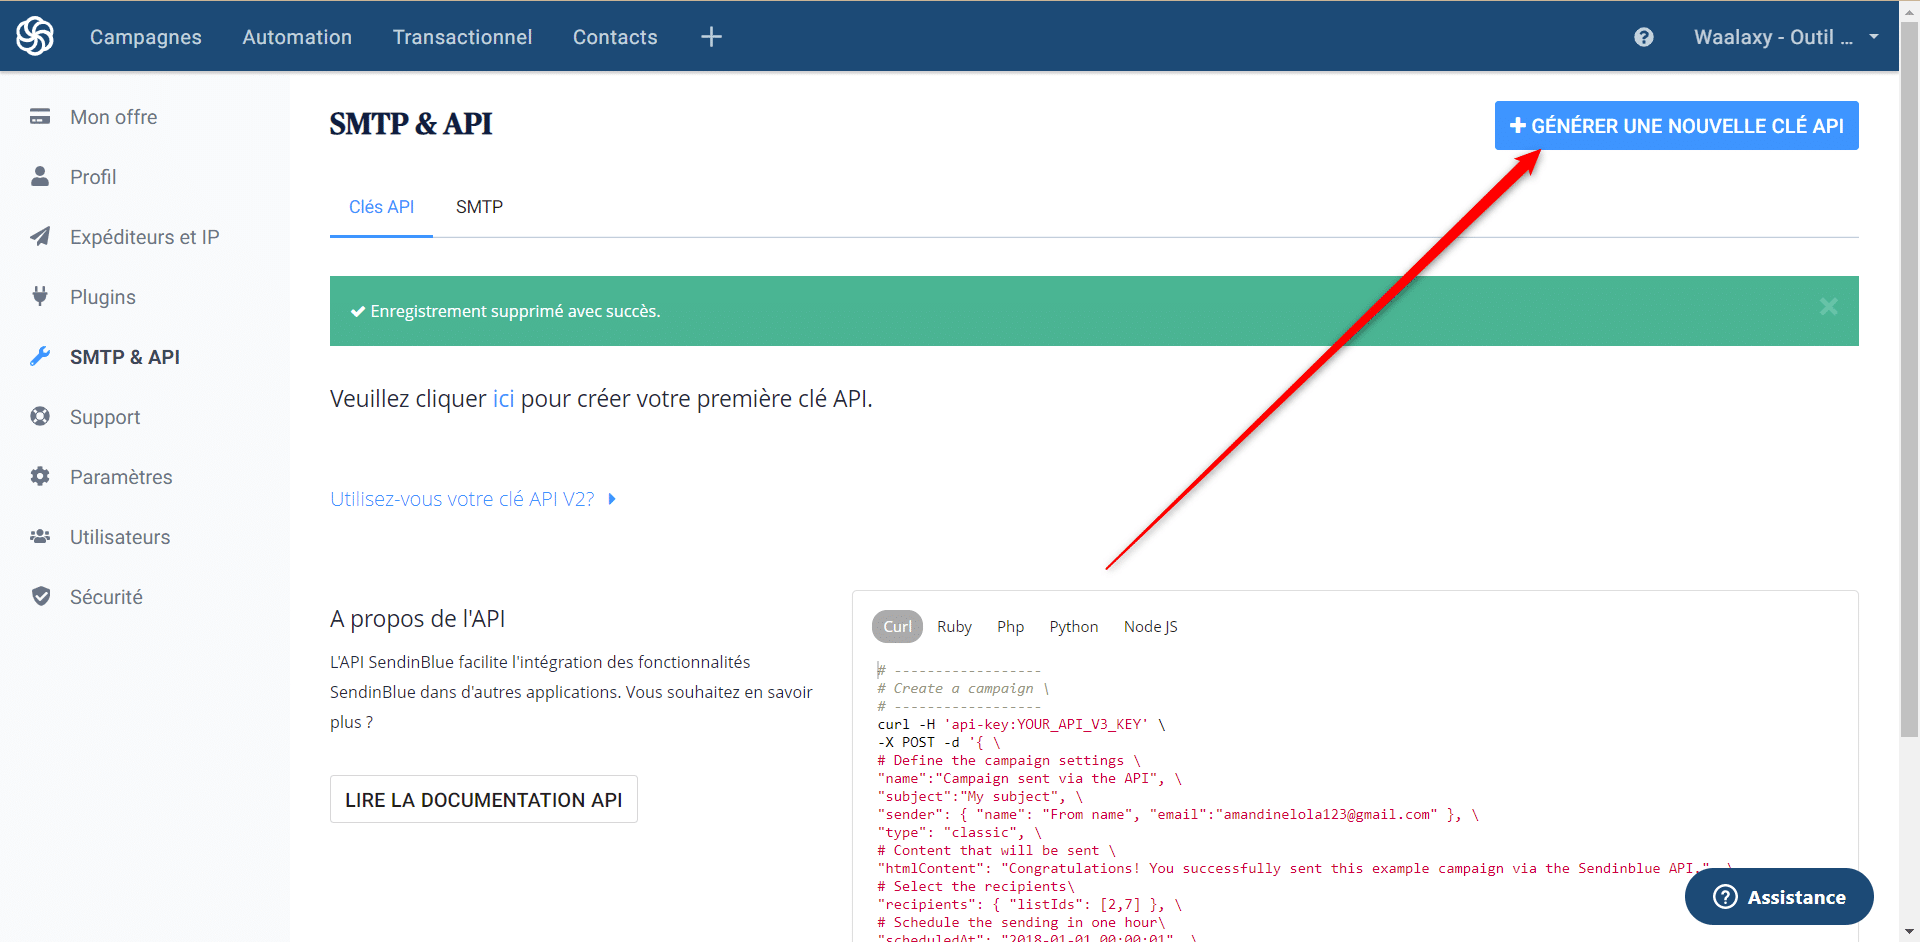The width and height of the screenshot is (1920, 942).
Task: Click the Mon offre card icon
Action: [x=40, y=117]
